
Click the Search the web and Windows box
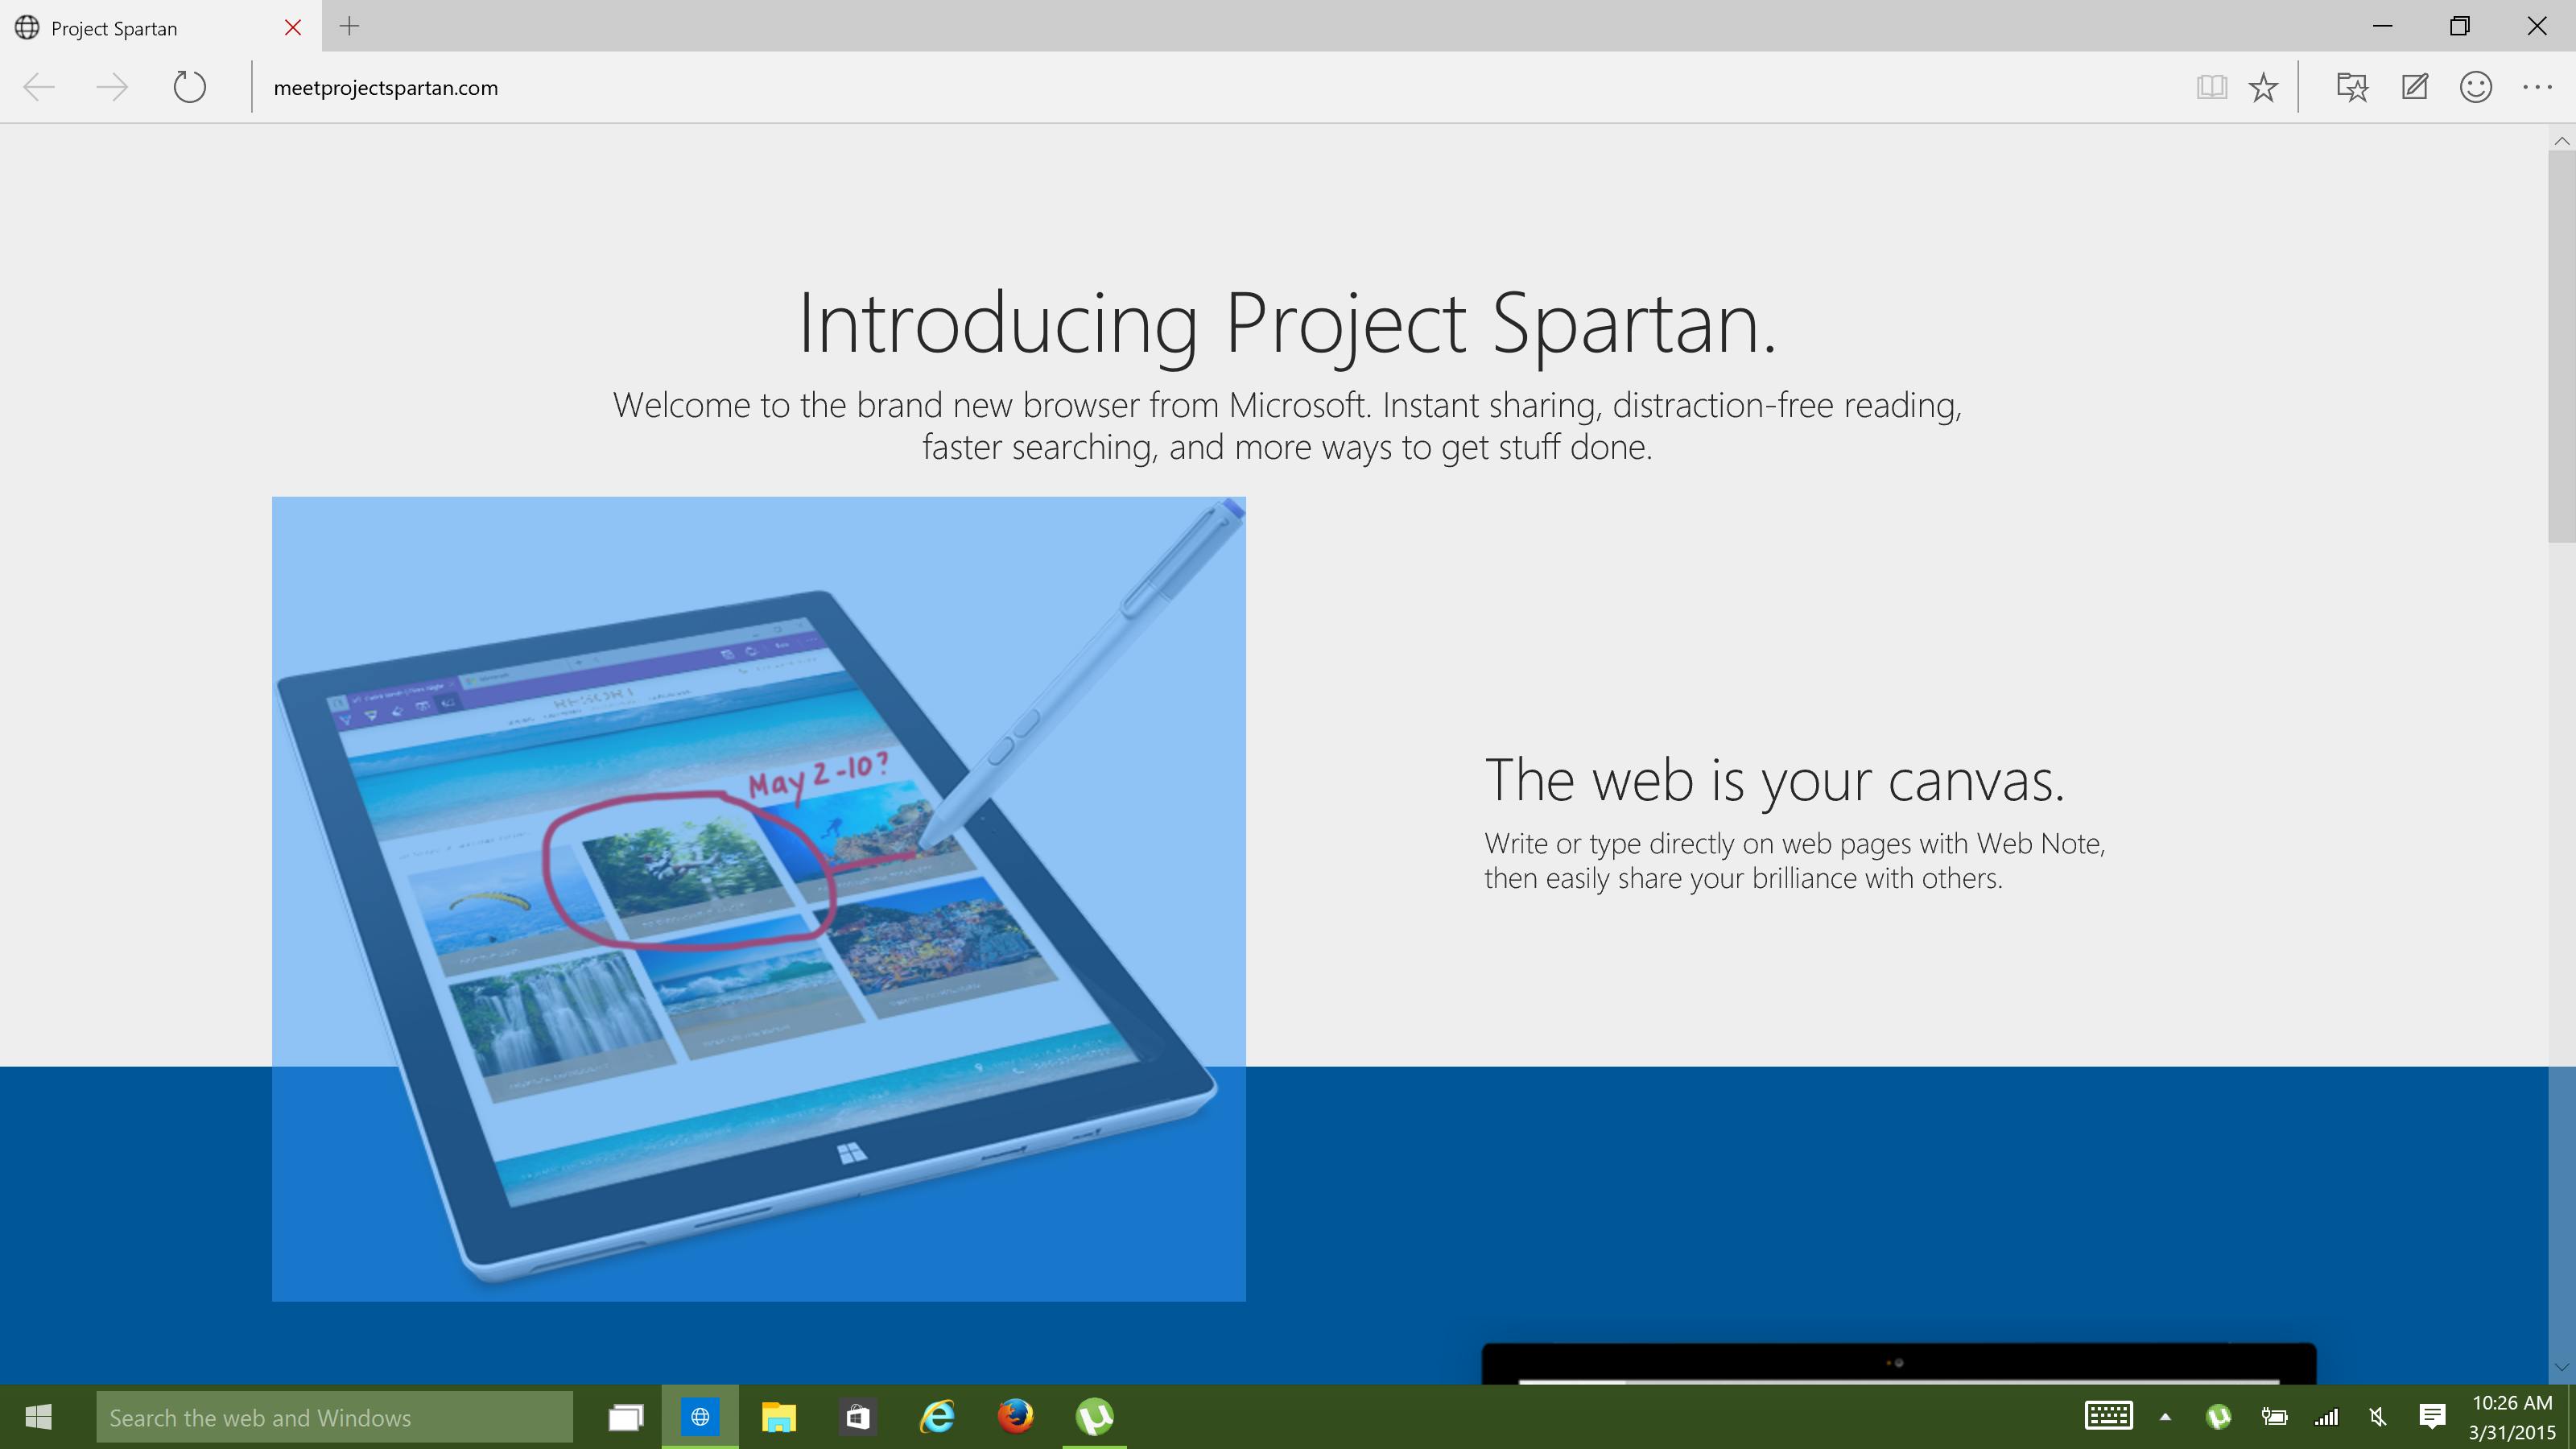(334, 1417)
